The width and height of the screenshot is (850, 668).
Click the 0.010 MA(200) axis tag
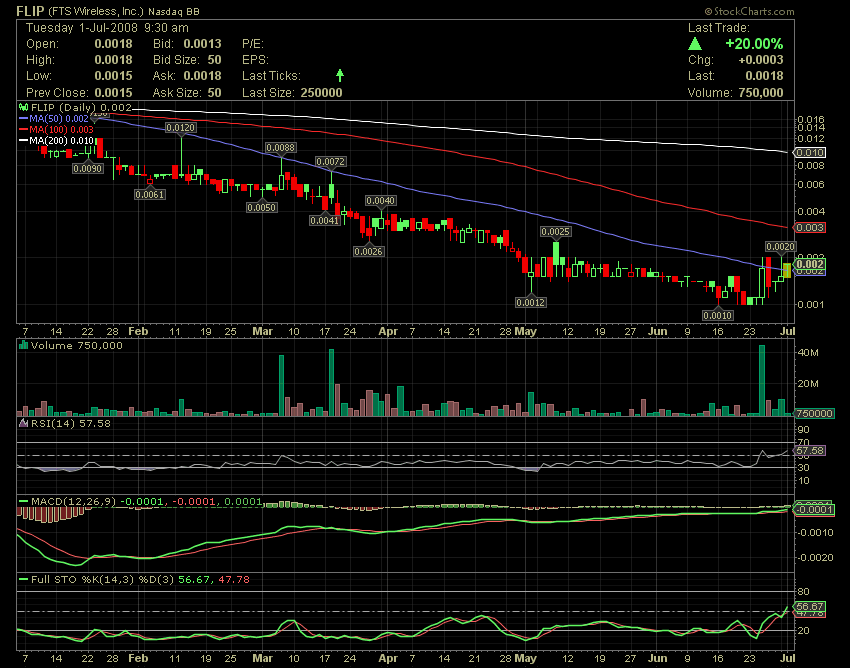[809, 152]
